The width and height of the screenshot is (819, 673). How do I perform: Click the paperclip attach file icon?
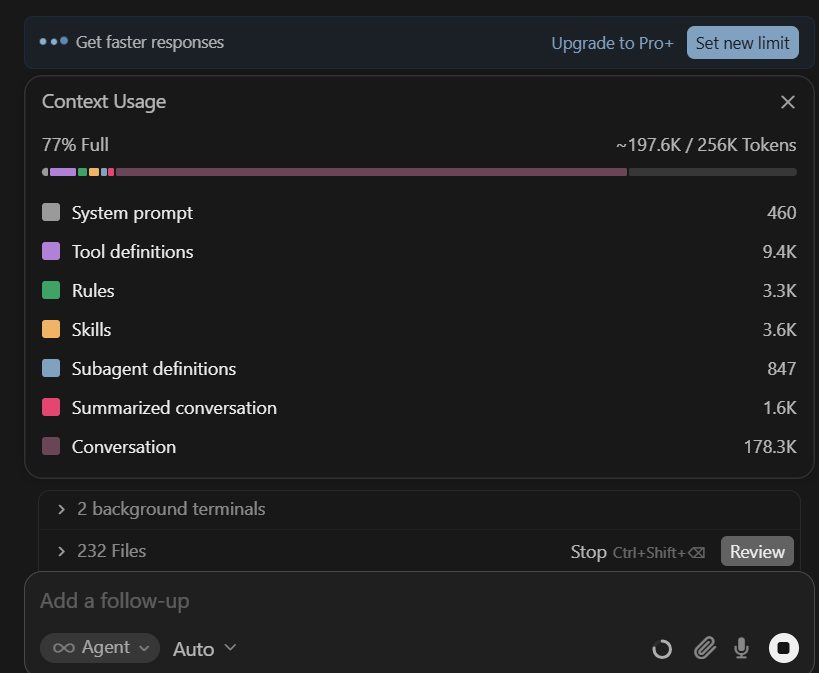(705, 648)
